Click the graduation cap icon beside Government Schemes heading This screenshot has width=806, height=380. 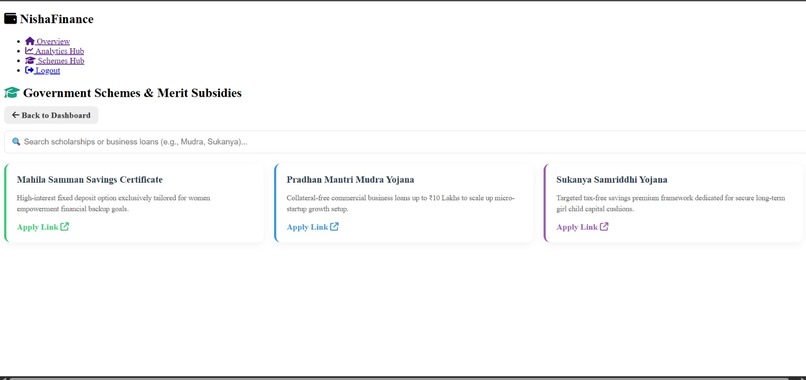click(12, 93)
